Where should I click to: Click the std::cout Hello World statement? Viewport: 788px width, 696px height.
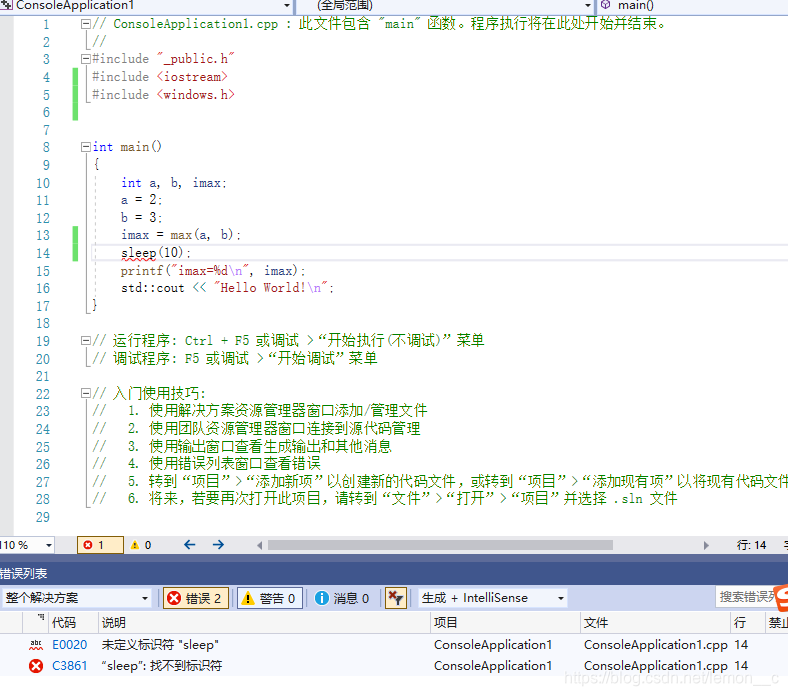[227, 288]
